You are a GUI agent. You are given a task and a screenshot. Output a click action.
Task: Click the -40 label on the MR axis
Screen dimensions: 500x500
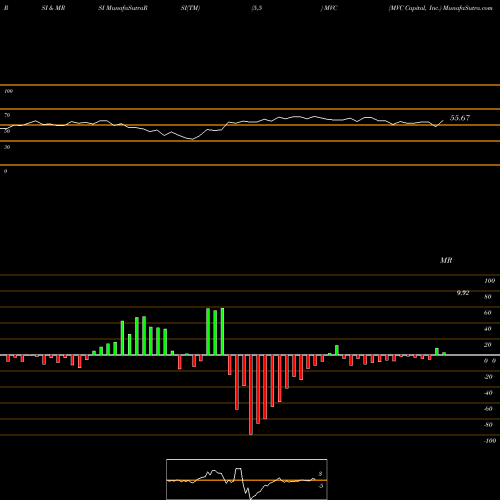pos(488,393)
